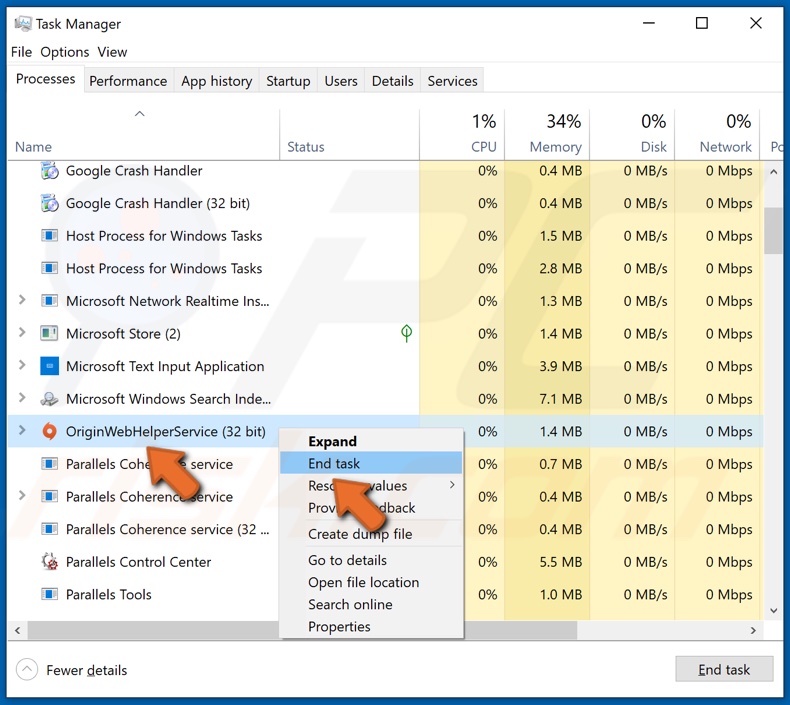Image resolution: width=790 pixels, height=705 pixels.
Task: Click the Microsoft Network Realtime Ins... icon
Action: [49, 301]
